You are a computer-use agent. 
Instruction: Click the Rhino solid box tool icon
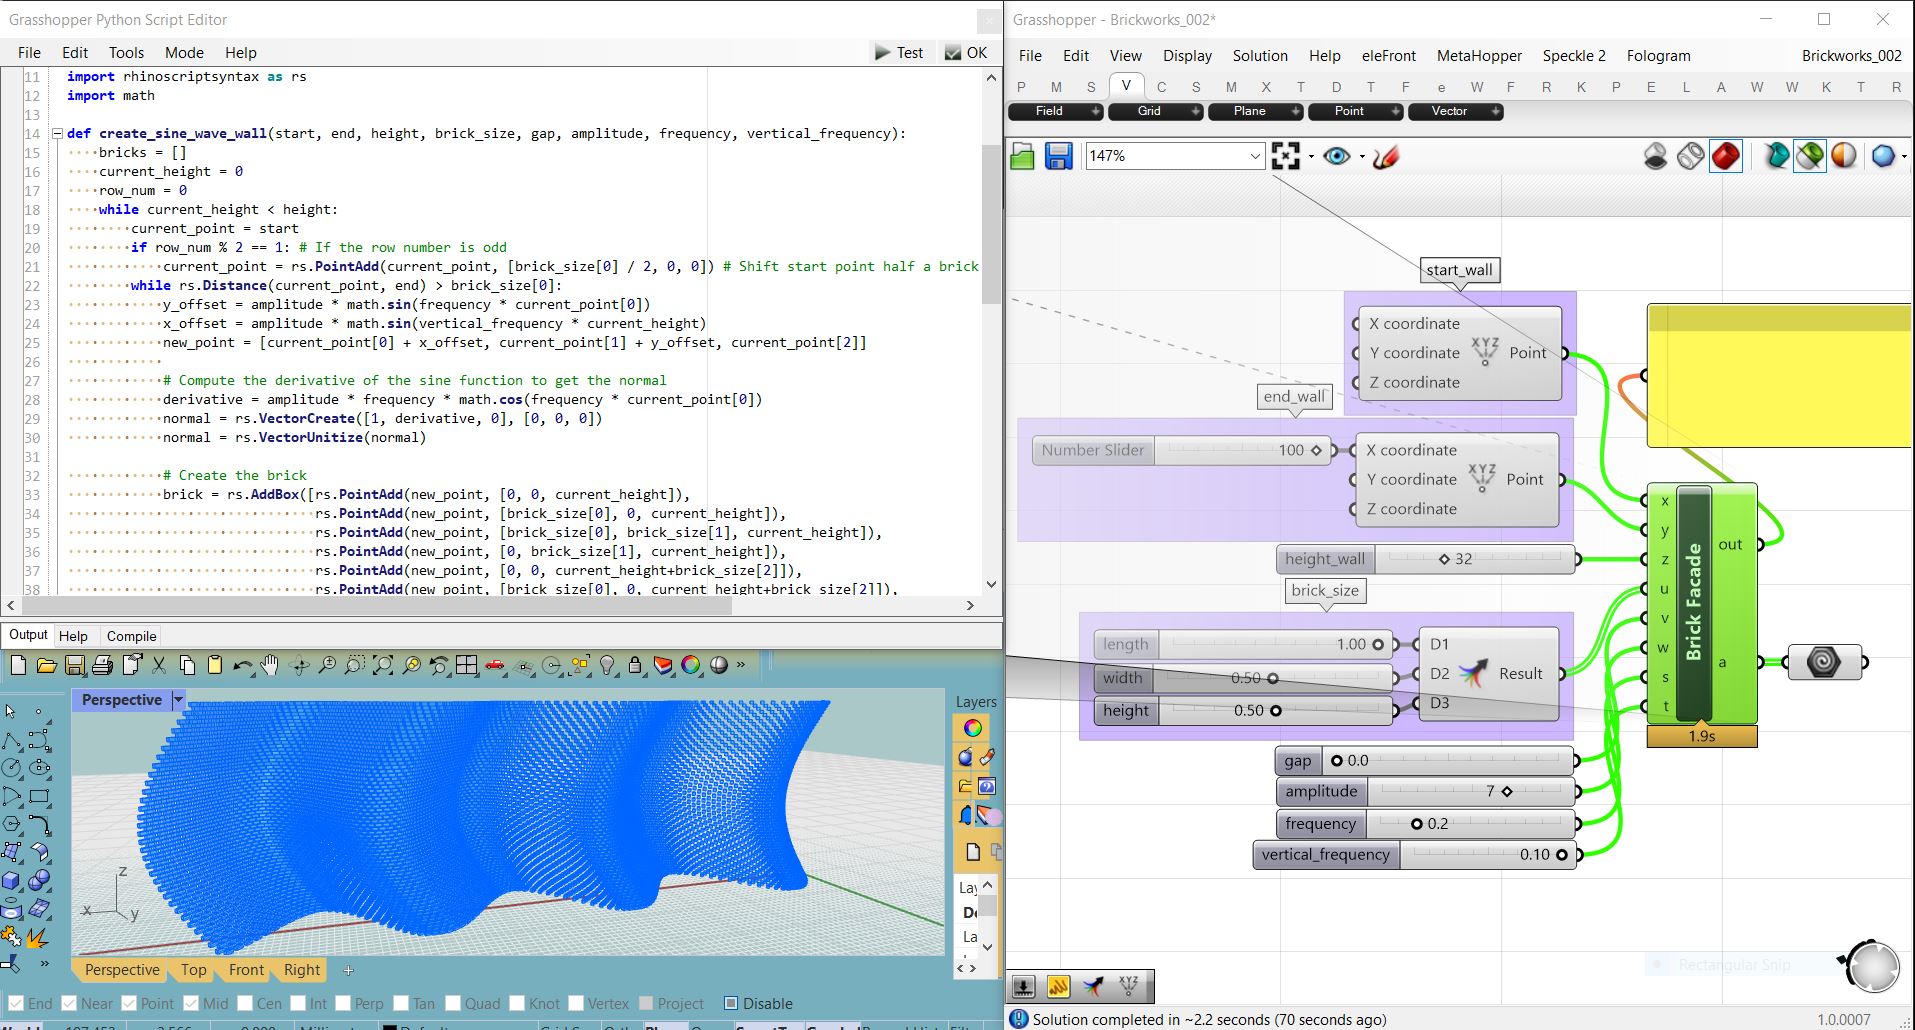point(11,881)
